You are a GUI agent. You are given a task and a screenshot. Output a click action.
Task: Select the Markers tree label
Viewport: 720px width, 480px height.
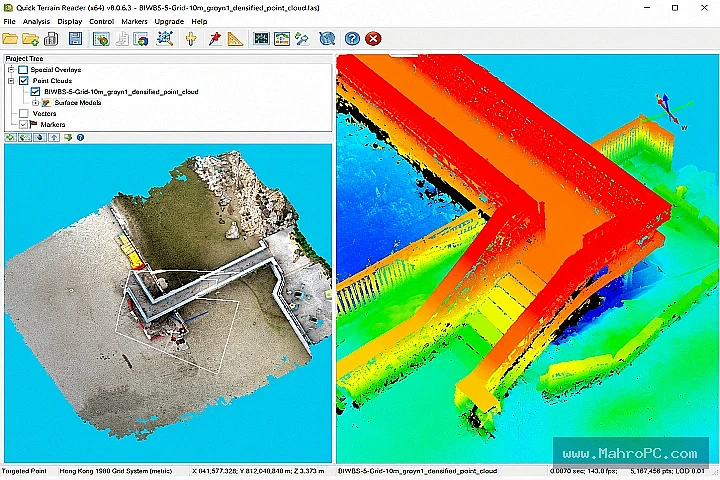[x=53, y=124]
